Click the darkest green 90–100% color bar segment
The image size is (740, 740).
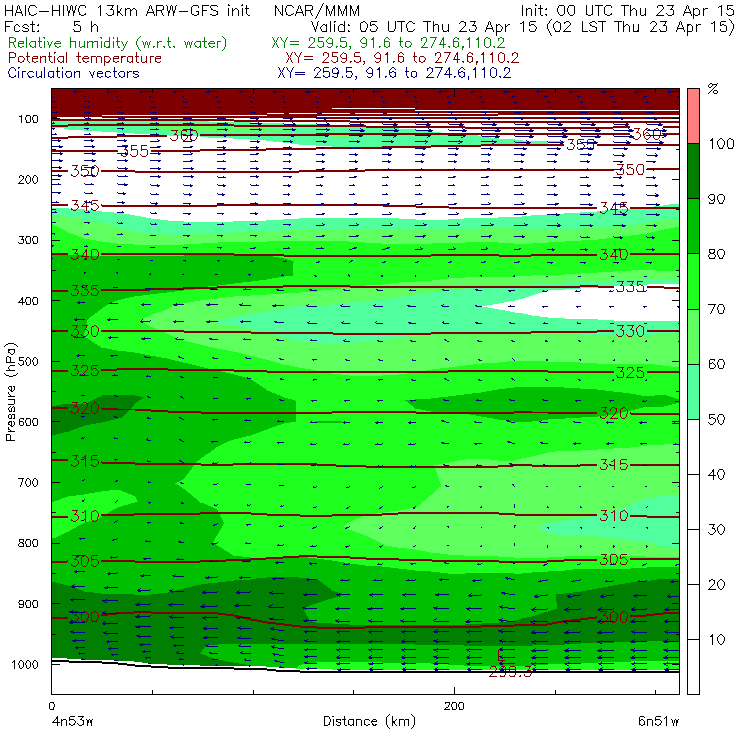pyautogui.click(x=693, y=171)
